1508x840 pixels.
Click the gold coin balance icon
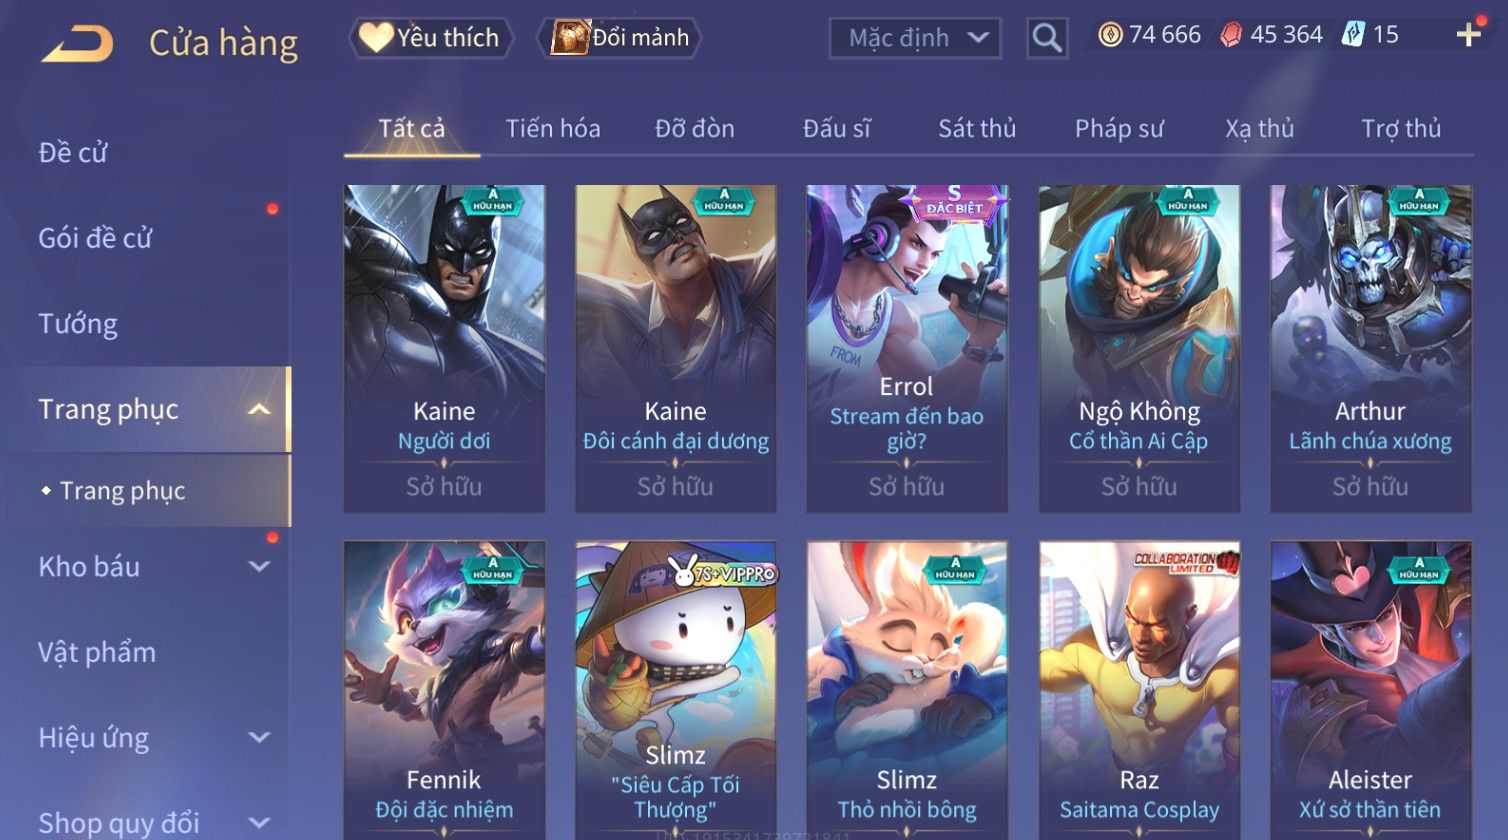(1110, 35)
